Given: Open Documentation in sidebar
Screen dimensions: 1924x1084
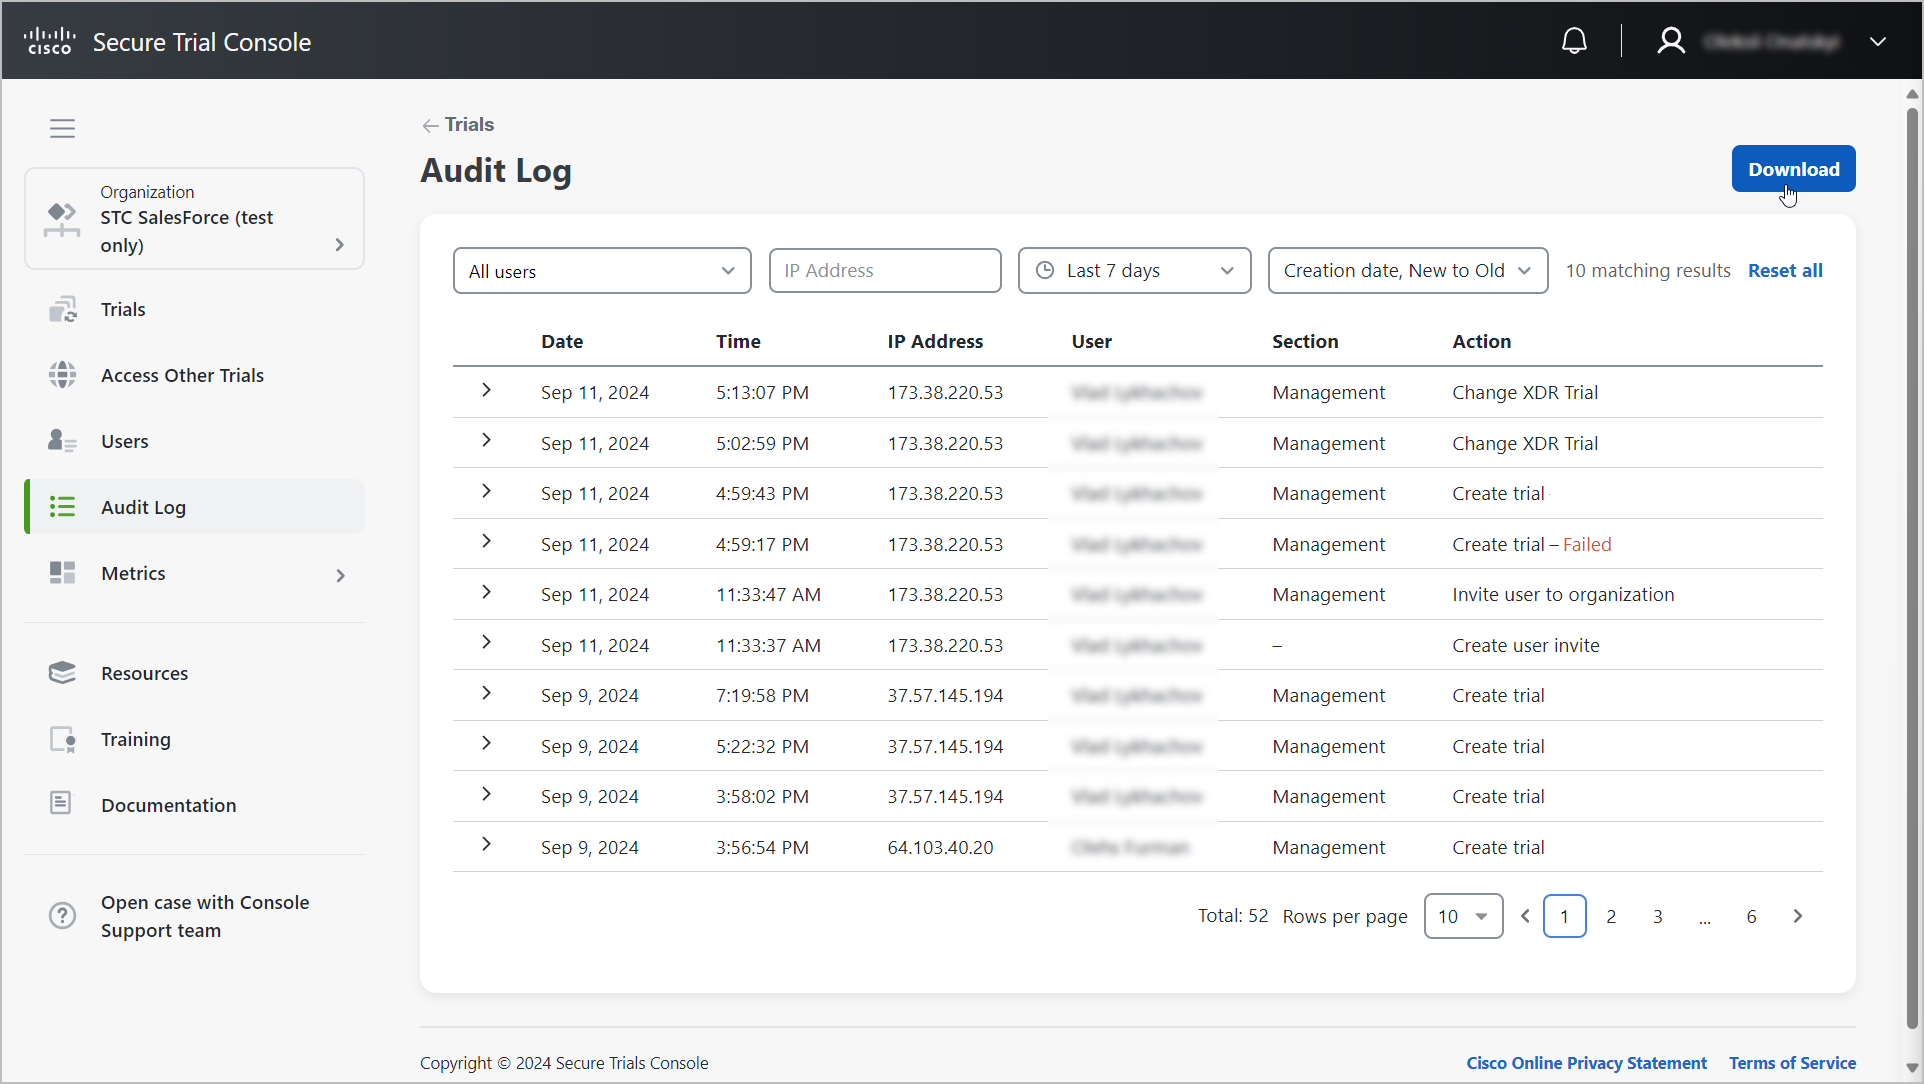Looking at the screenshot, I should pos(168,805).
